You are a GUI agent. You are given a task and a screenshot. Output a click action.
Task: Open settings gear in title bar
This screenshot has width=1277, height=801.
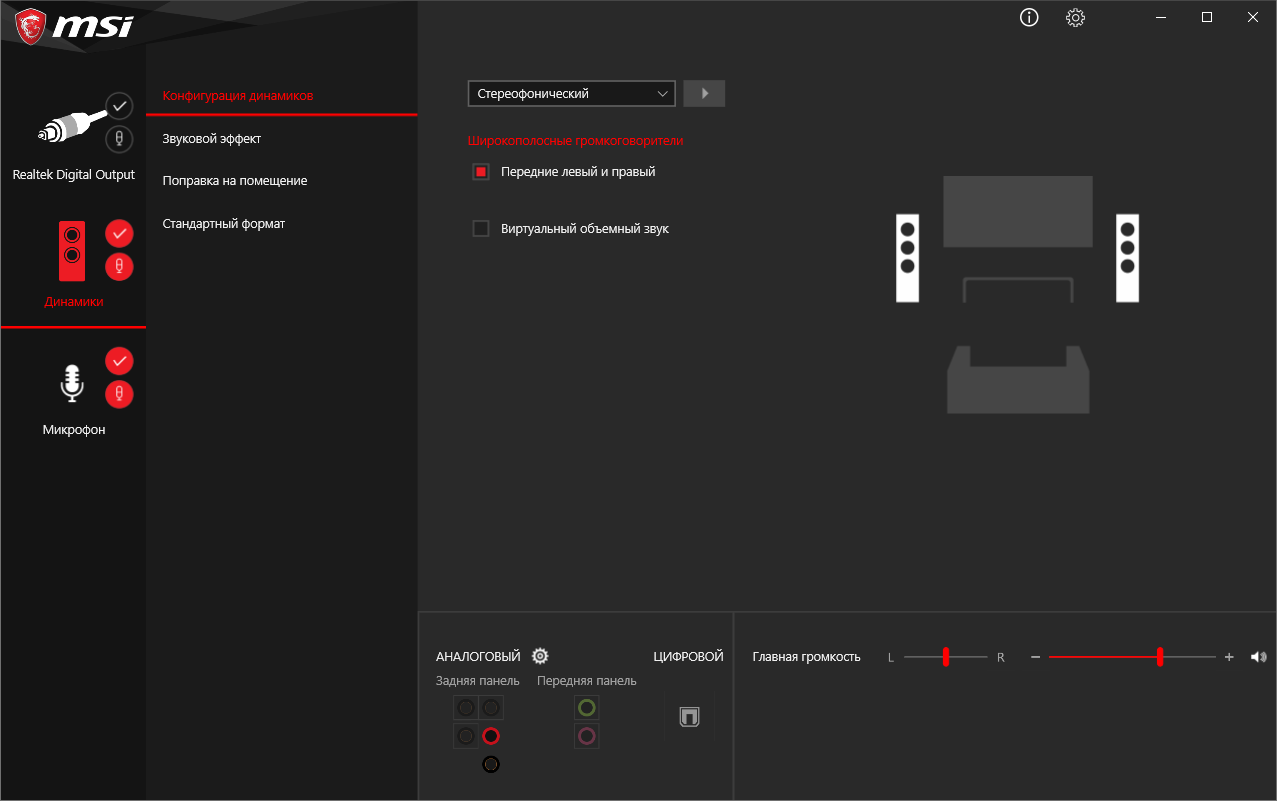pos(1075,17)
